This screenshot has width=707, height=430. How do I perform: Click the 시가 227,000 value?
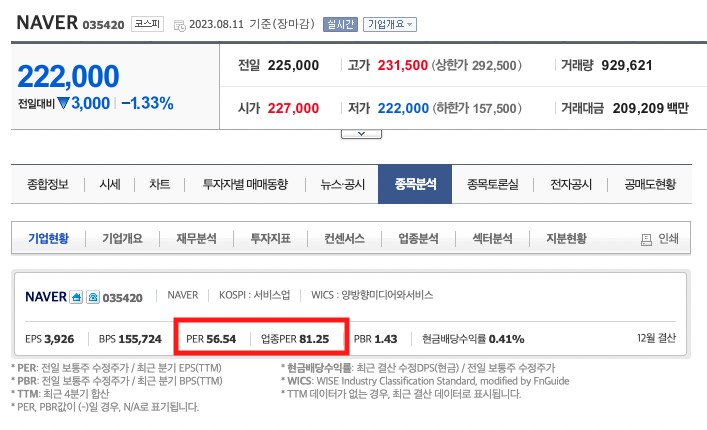(x=293, y=108)
